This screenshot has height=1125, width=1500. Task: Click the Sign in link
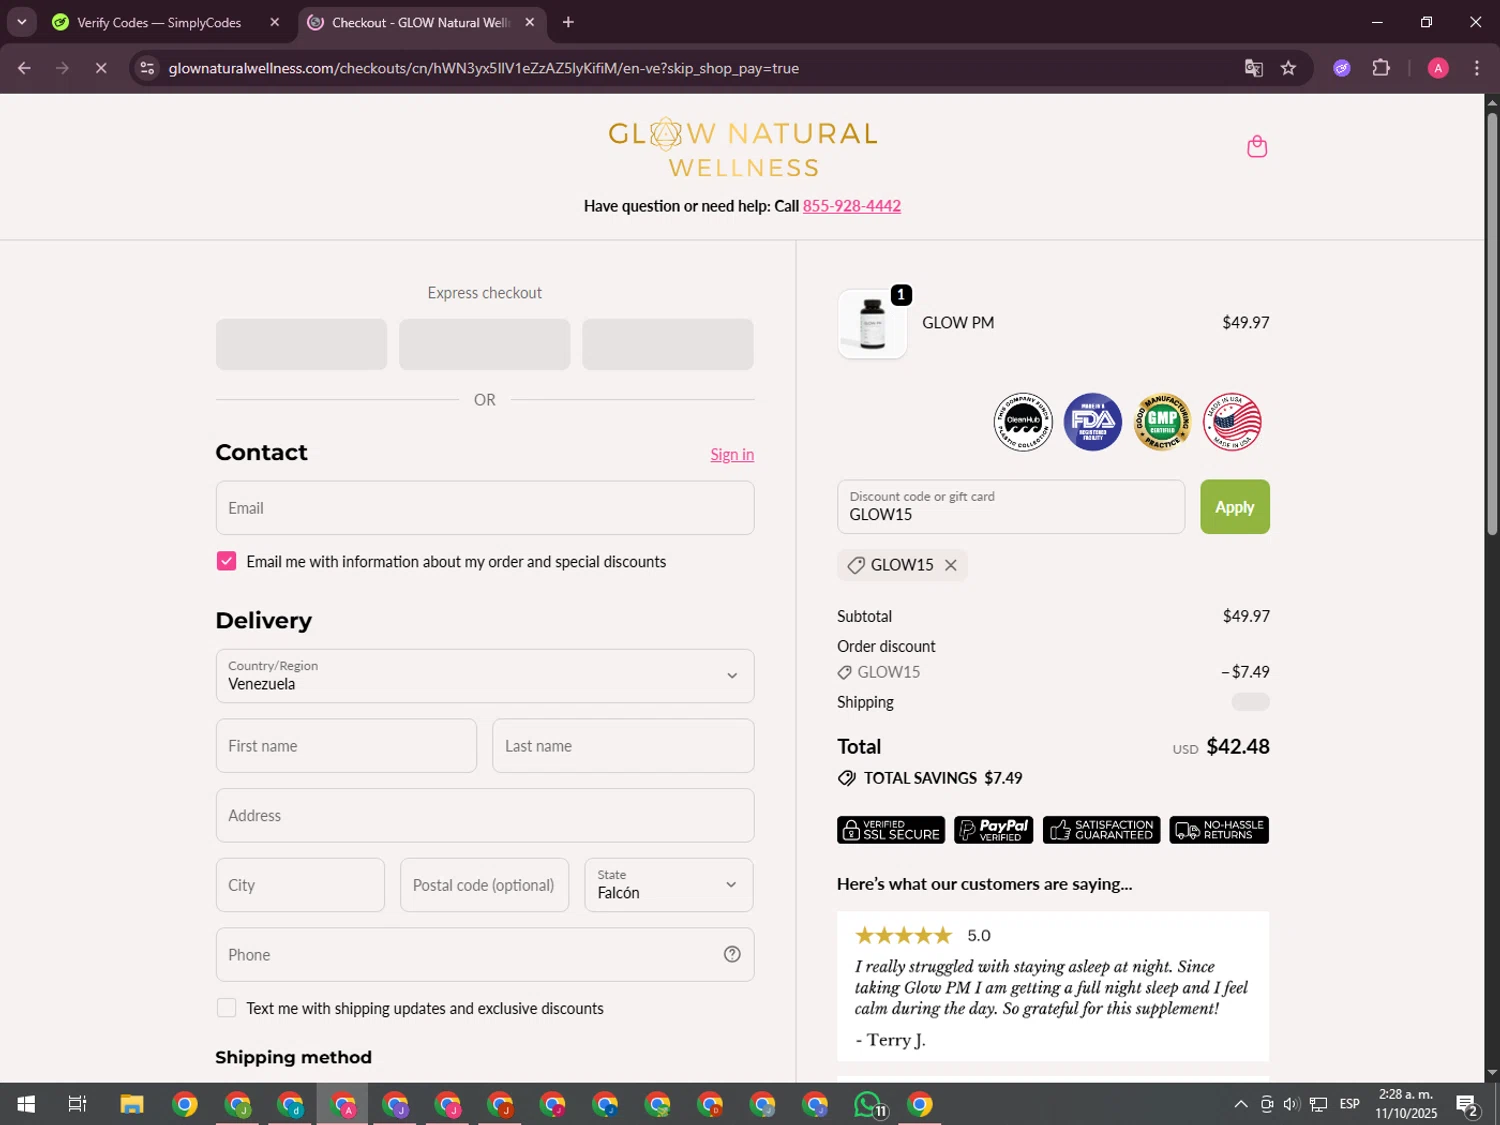pyautogui.click(x=732, y=454)
